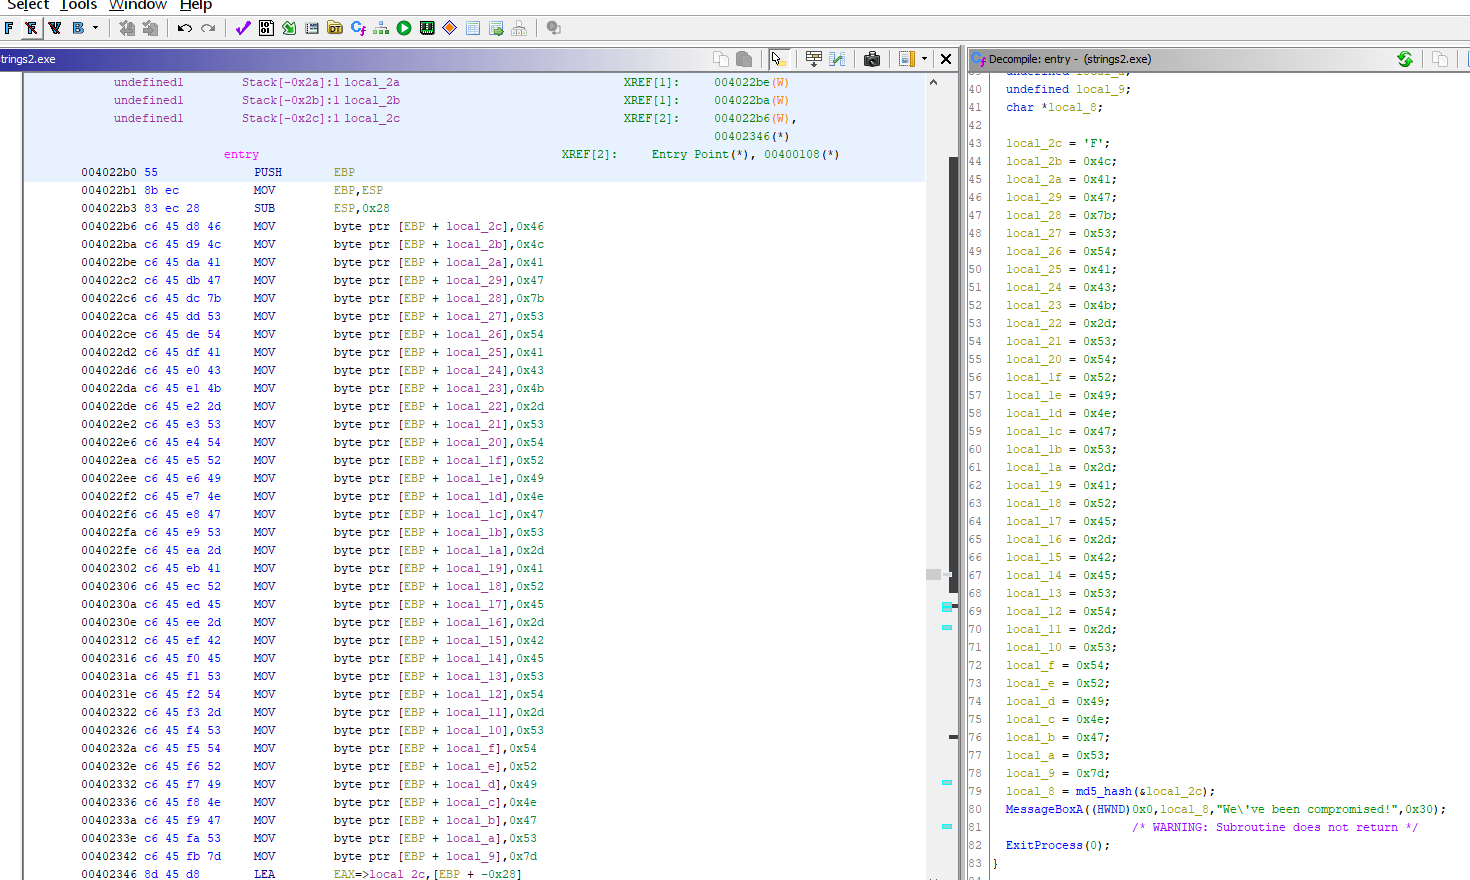Click the orange diamond toolbar icon
Screen dimensions: 1470x880
(x=450, y=28)
